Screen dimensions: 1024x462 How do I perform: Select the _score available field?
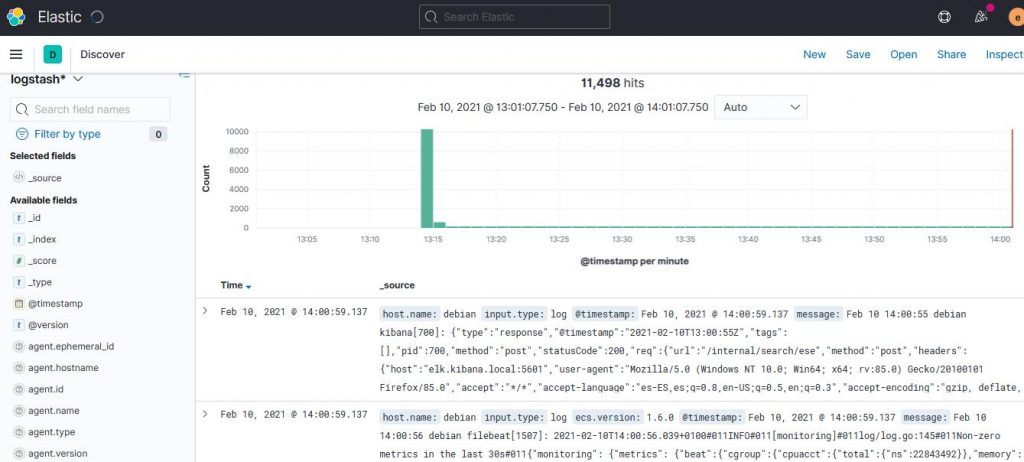(42, 261)
